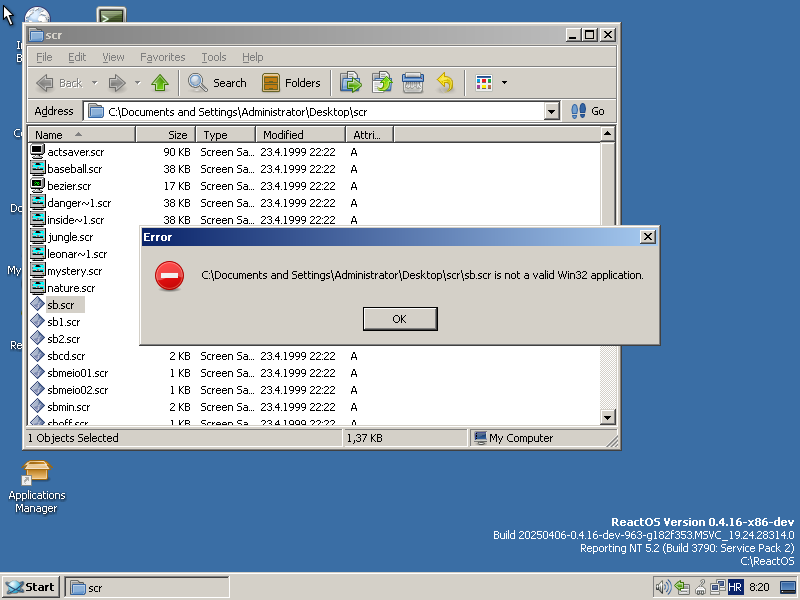Sort by the Attri... column header
The image size is (800, 600).
370,135
